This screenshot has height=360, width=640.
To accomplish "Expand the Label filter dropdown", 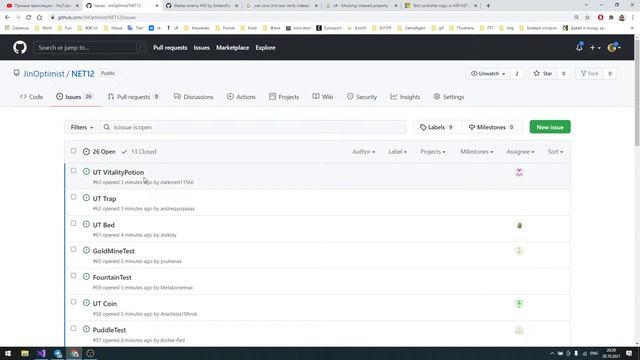I will (x=398, y=151).
